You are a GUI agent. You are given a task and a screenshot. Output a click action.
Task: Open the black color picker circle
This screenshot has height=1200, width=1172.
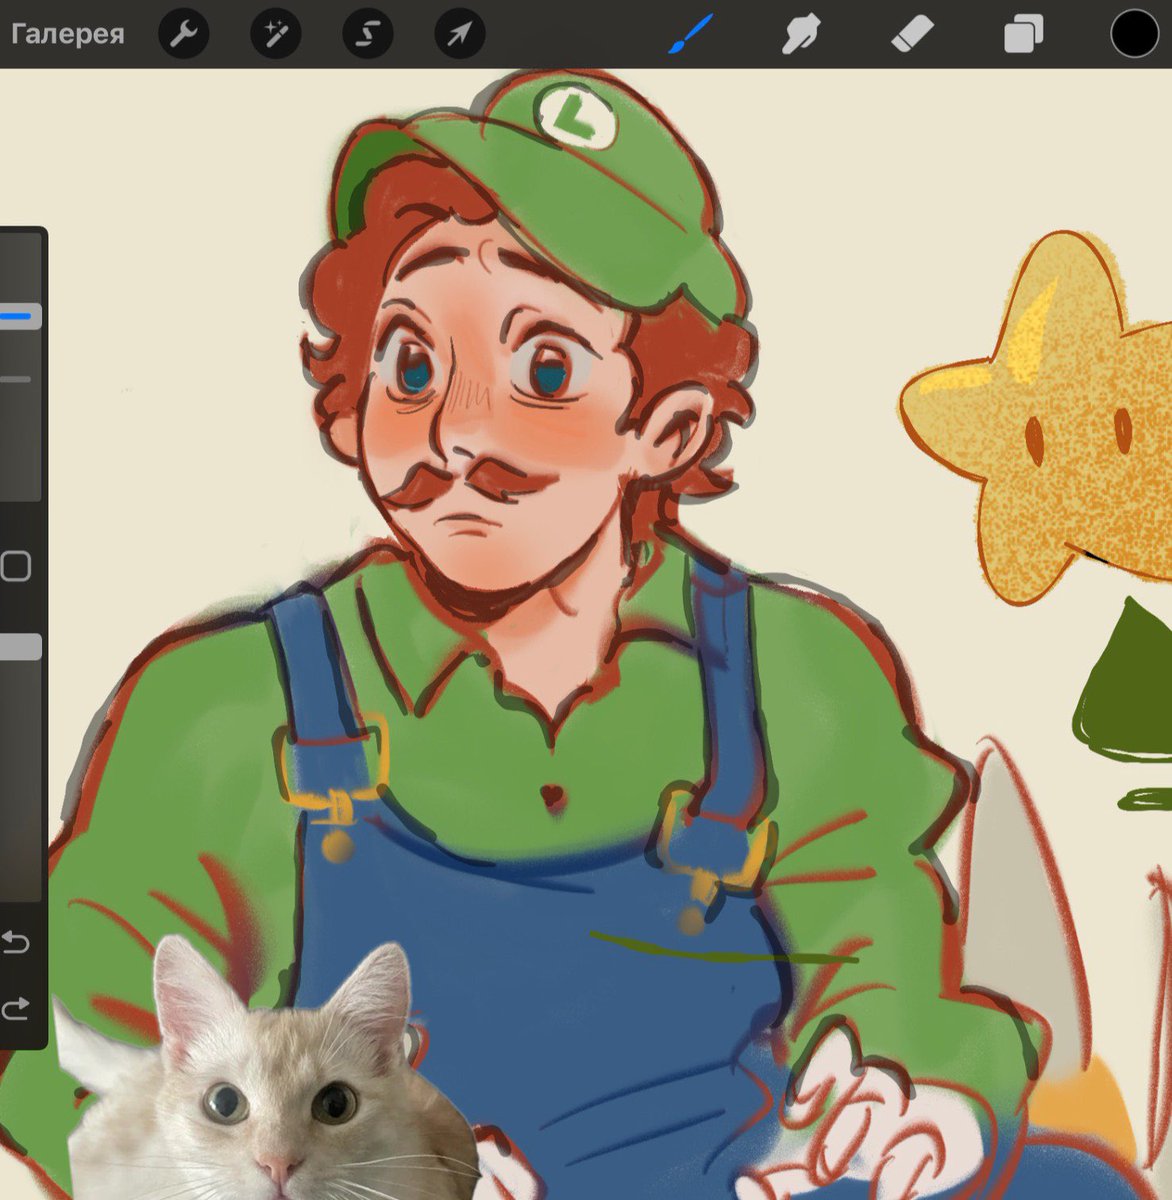click(x=1134, y=34)
